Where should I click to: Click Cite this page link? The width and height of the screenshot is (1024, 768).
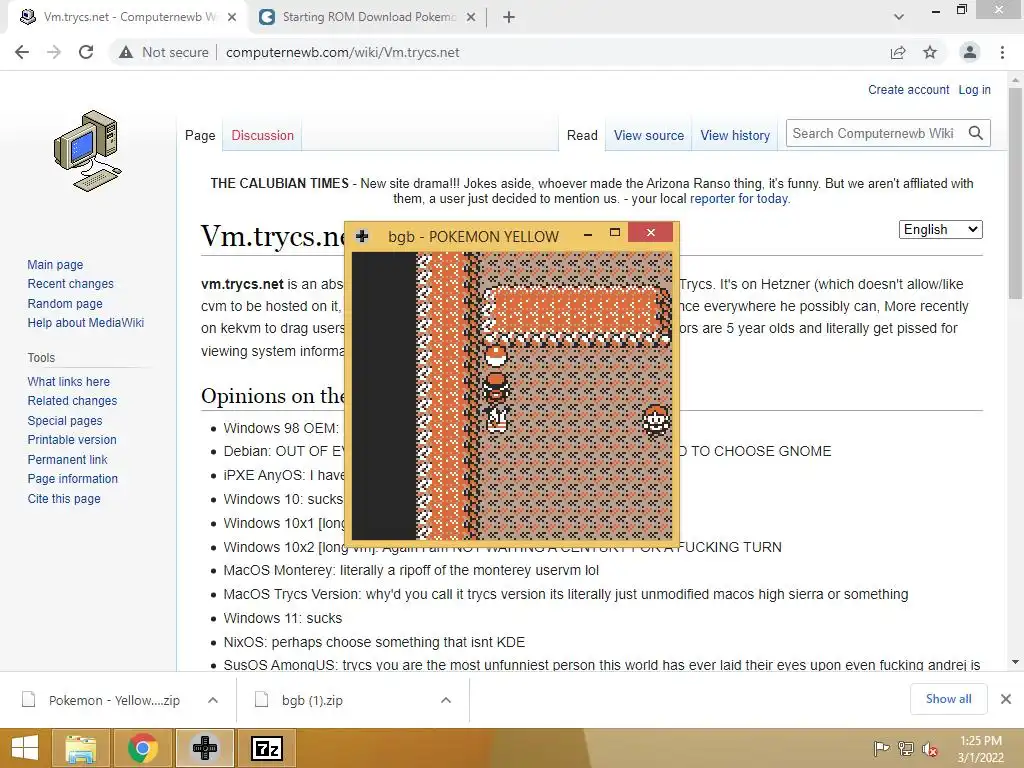[x=64, y=498]
